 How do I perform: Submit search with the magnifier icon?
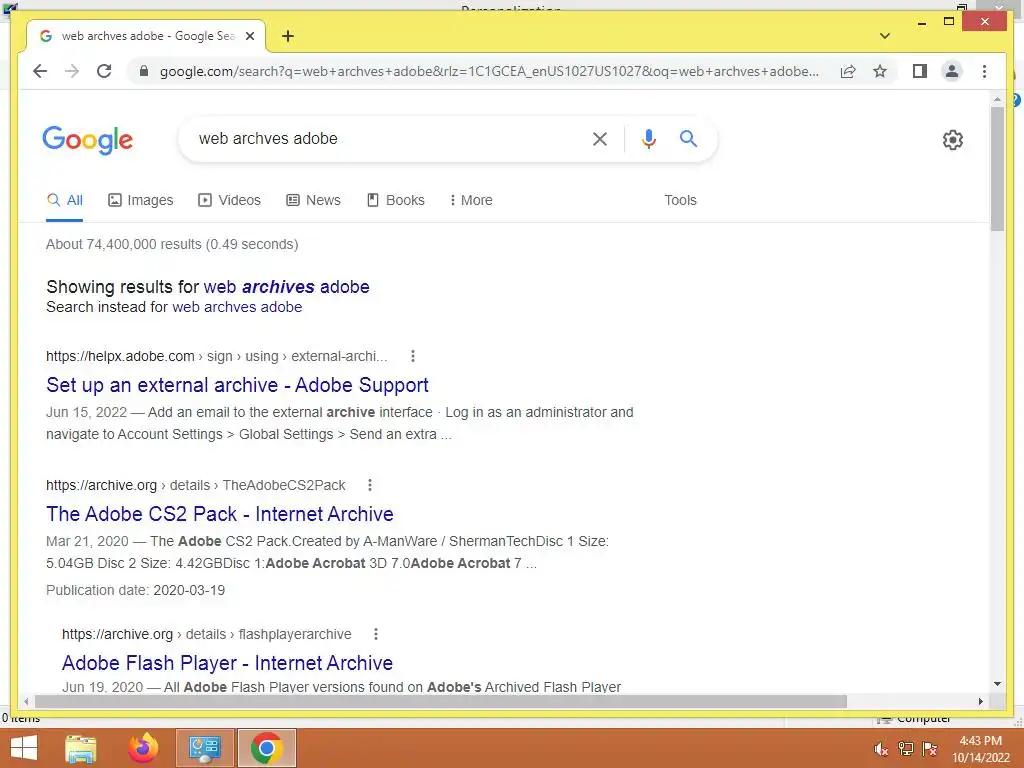pos(688,138)
